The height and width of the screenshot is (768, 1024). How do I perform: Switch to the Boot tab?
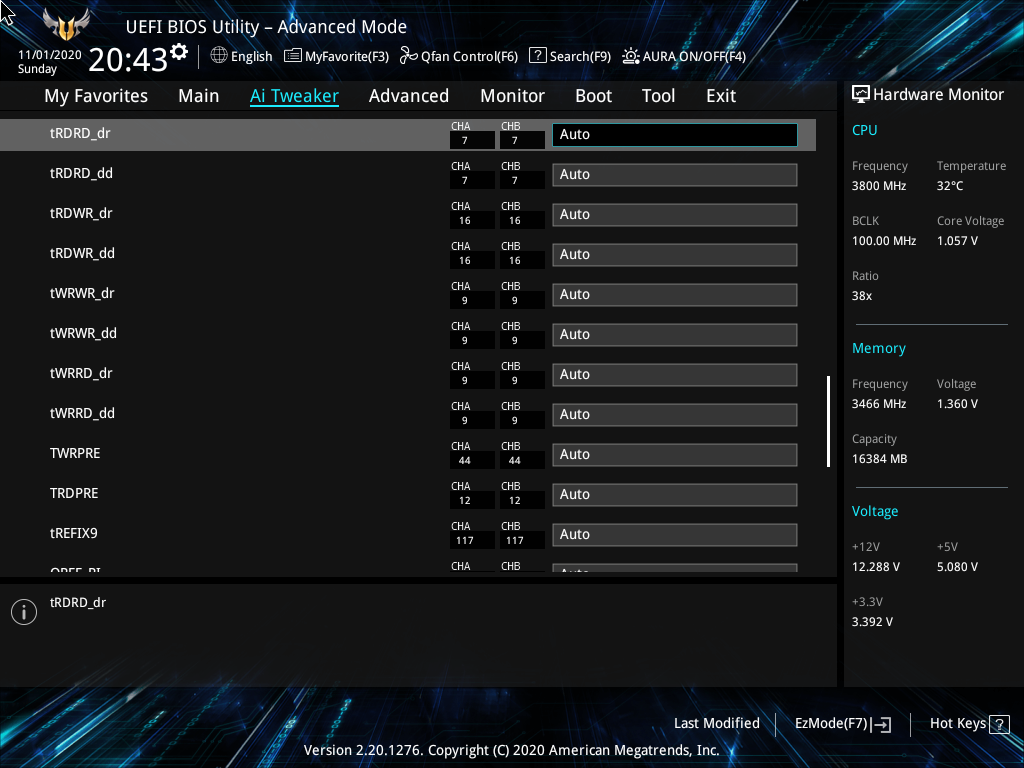point(594,96)
